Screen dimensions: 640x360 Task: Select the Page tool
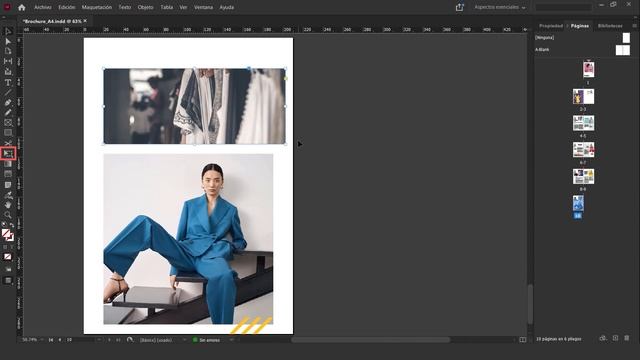8,51
